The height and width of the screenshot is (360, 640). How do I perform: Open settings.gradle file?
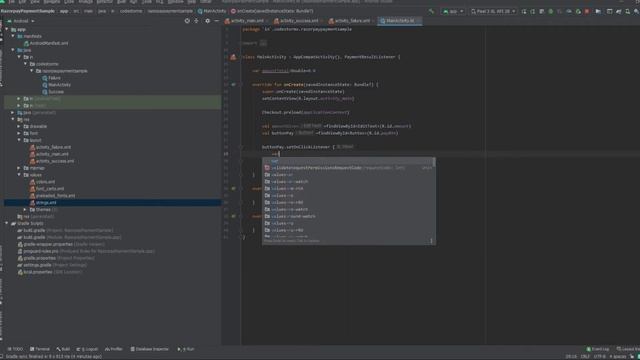[52, 265]
